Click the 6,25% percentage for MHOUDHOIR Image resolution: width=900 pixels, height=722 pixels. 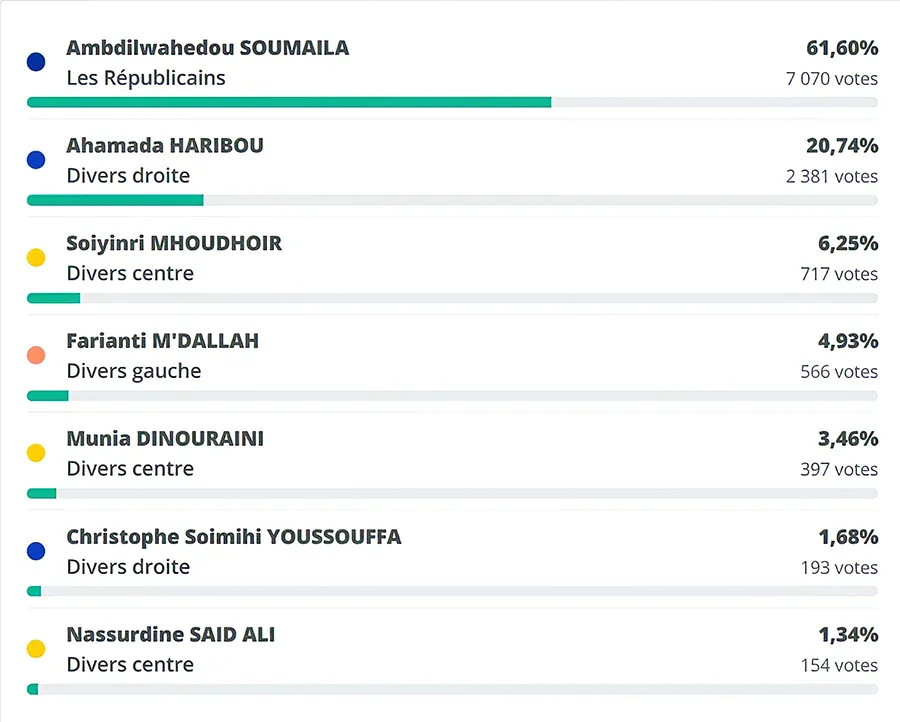(x=848, y=243)
